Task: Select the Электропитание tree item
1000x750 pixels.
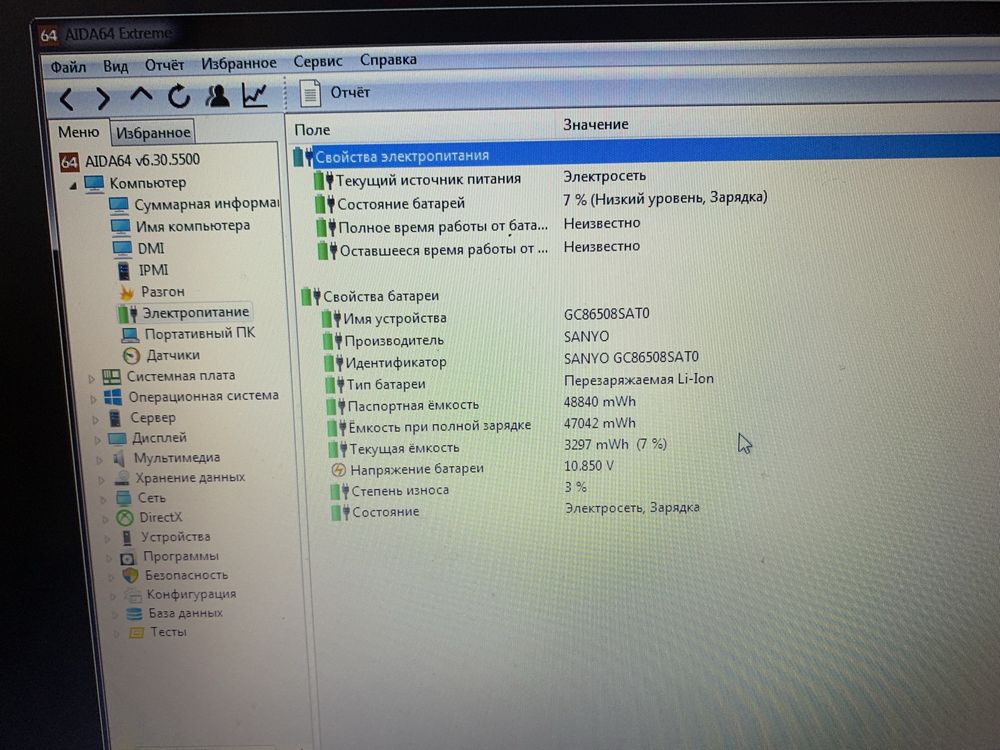Action: pos(195,312)
